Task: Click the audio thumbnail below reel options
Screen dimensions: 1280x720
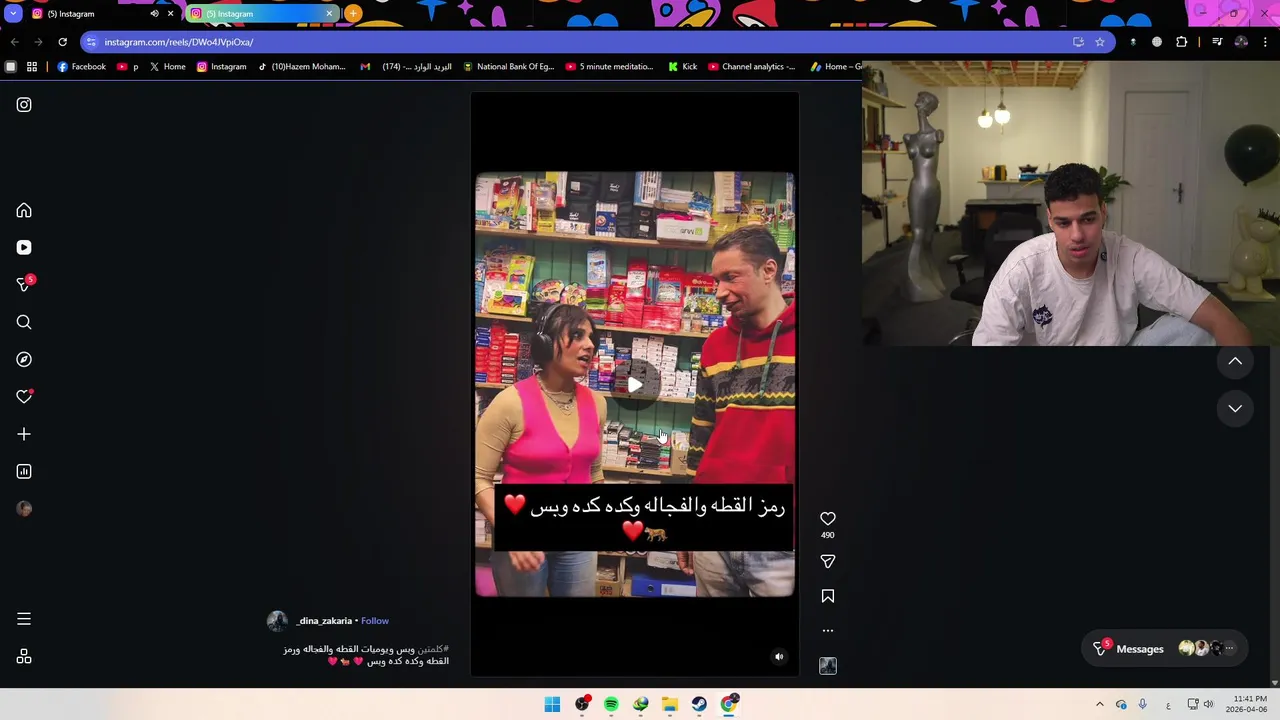Action: (x=828, y=666)
